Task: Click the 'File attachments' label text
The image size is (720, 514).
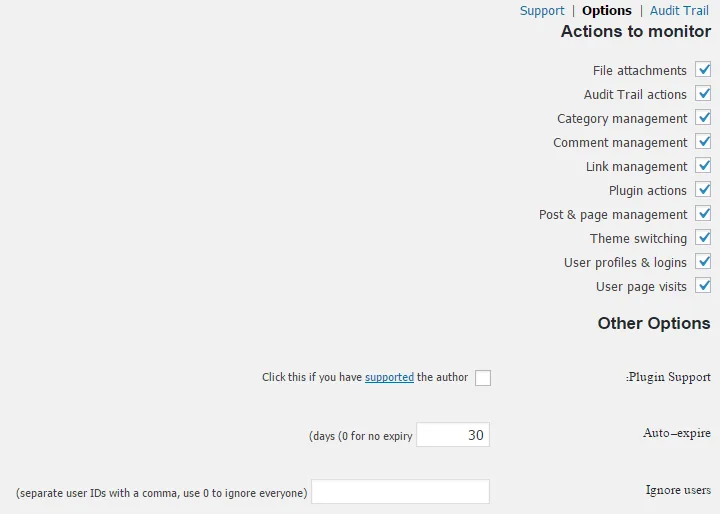Action: [640, 70]
